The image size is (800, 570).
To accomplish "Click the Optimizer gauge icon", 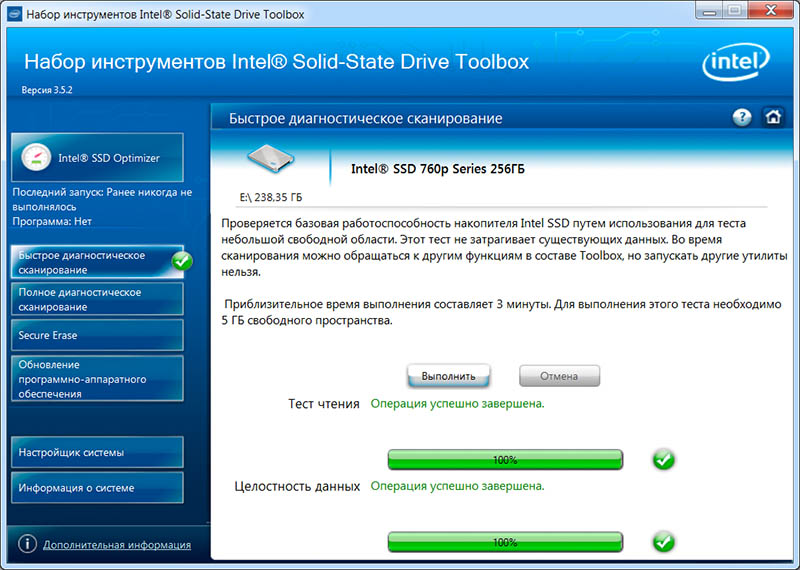I will pos(36,158).
